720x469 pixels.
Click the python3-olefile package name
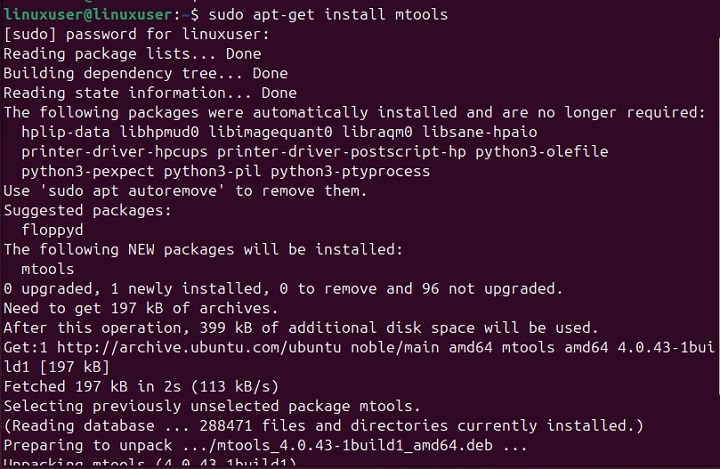(x=542, y=151)
